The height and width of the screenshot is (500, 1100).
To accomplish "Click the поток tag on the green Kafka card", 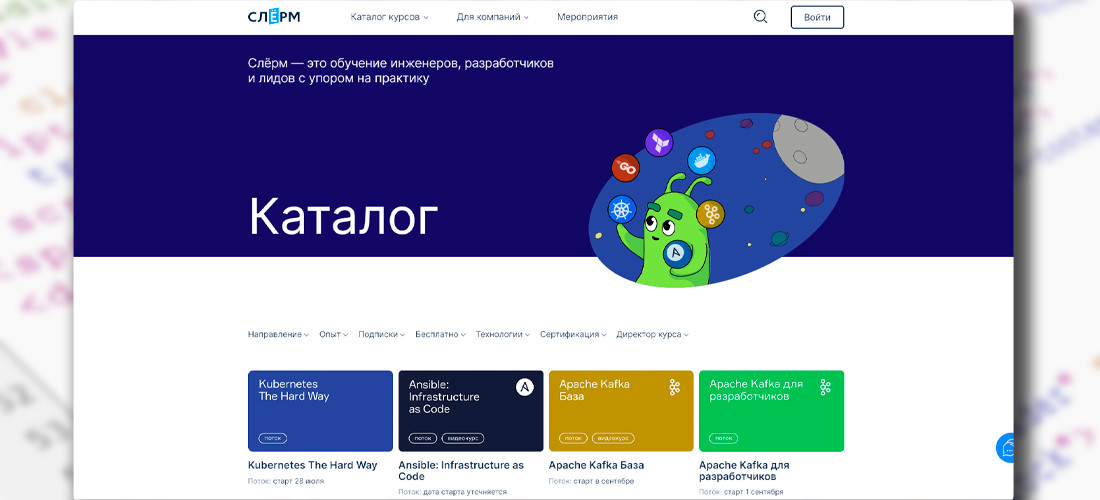I will tap(723, 438).
